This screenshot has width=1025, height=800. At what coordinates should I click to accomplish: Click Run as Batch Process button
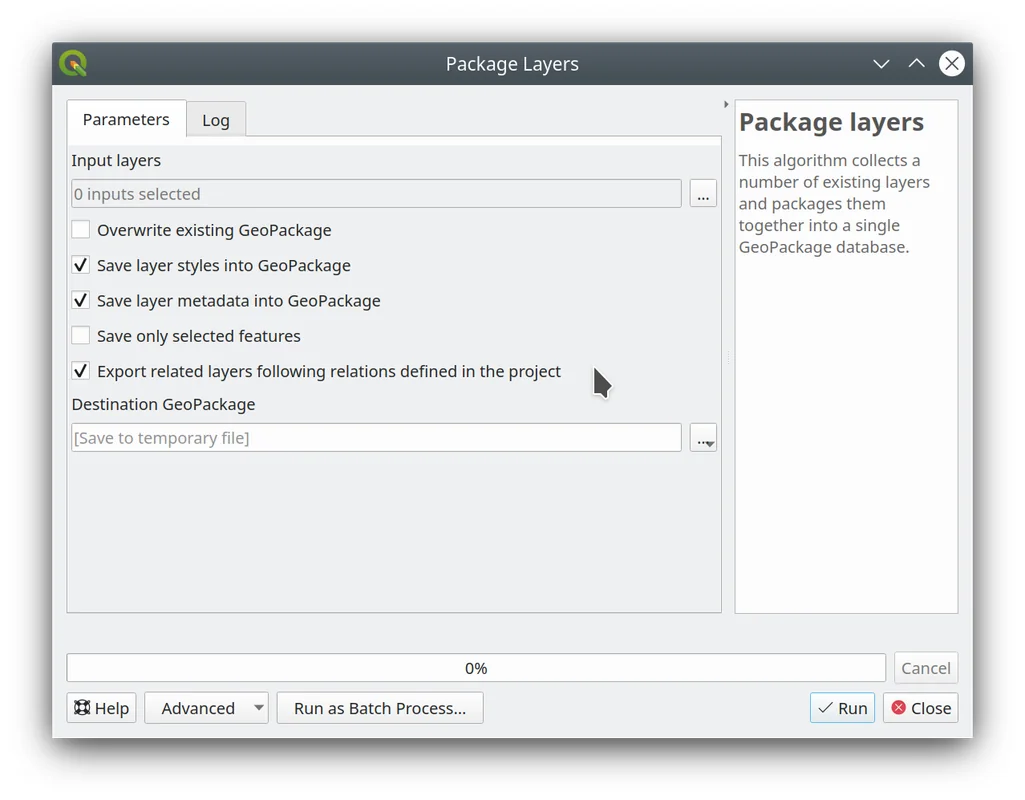tap(380, 708)
